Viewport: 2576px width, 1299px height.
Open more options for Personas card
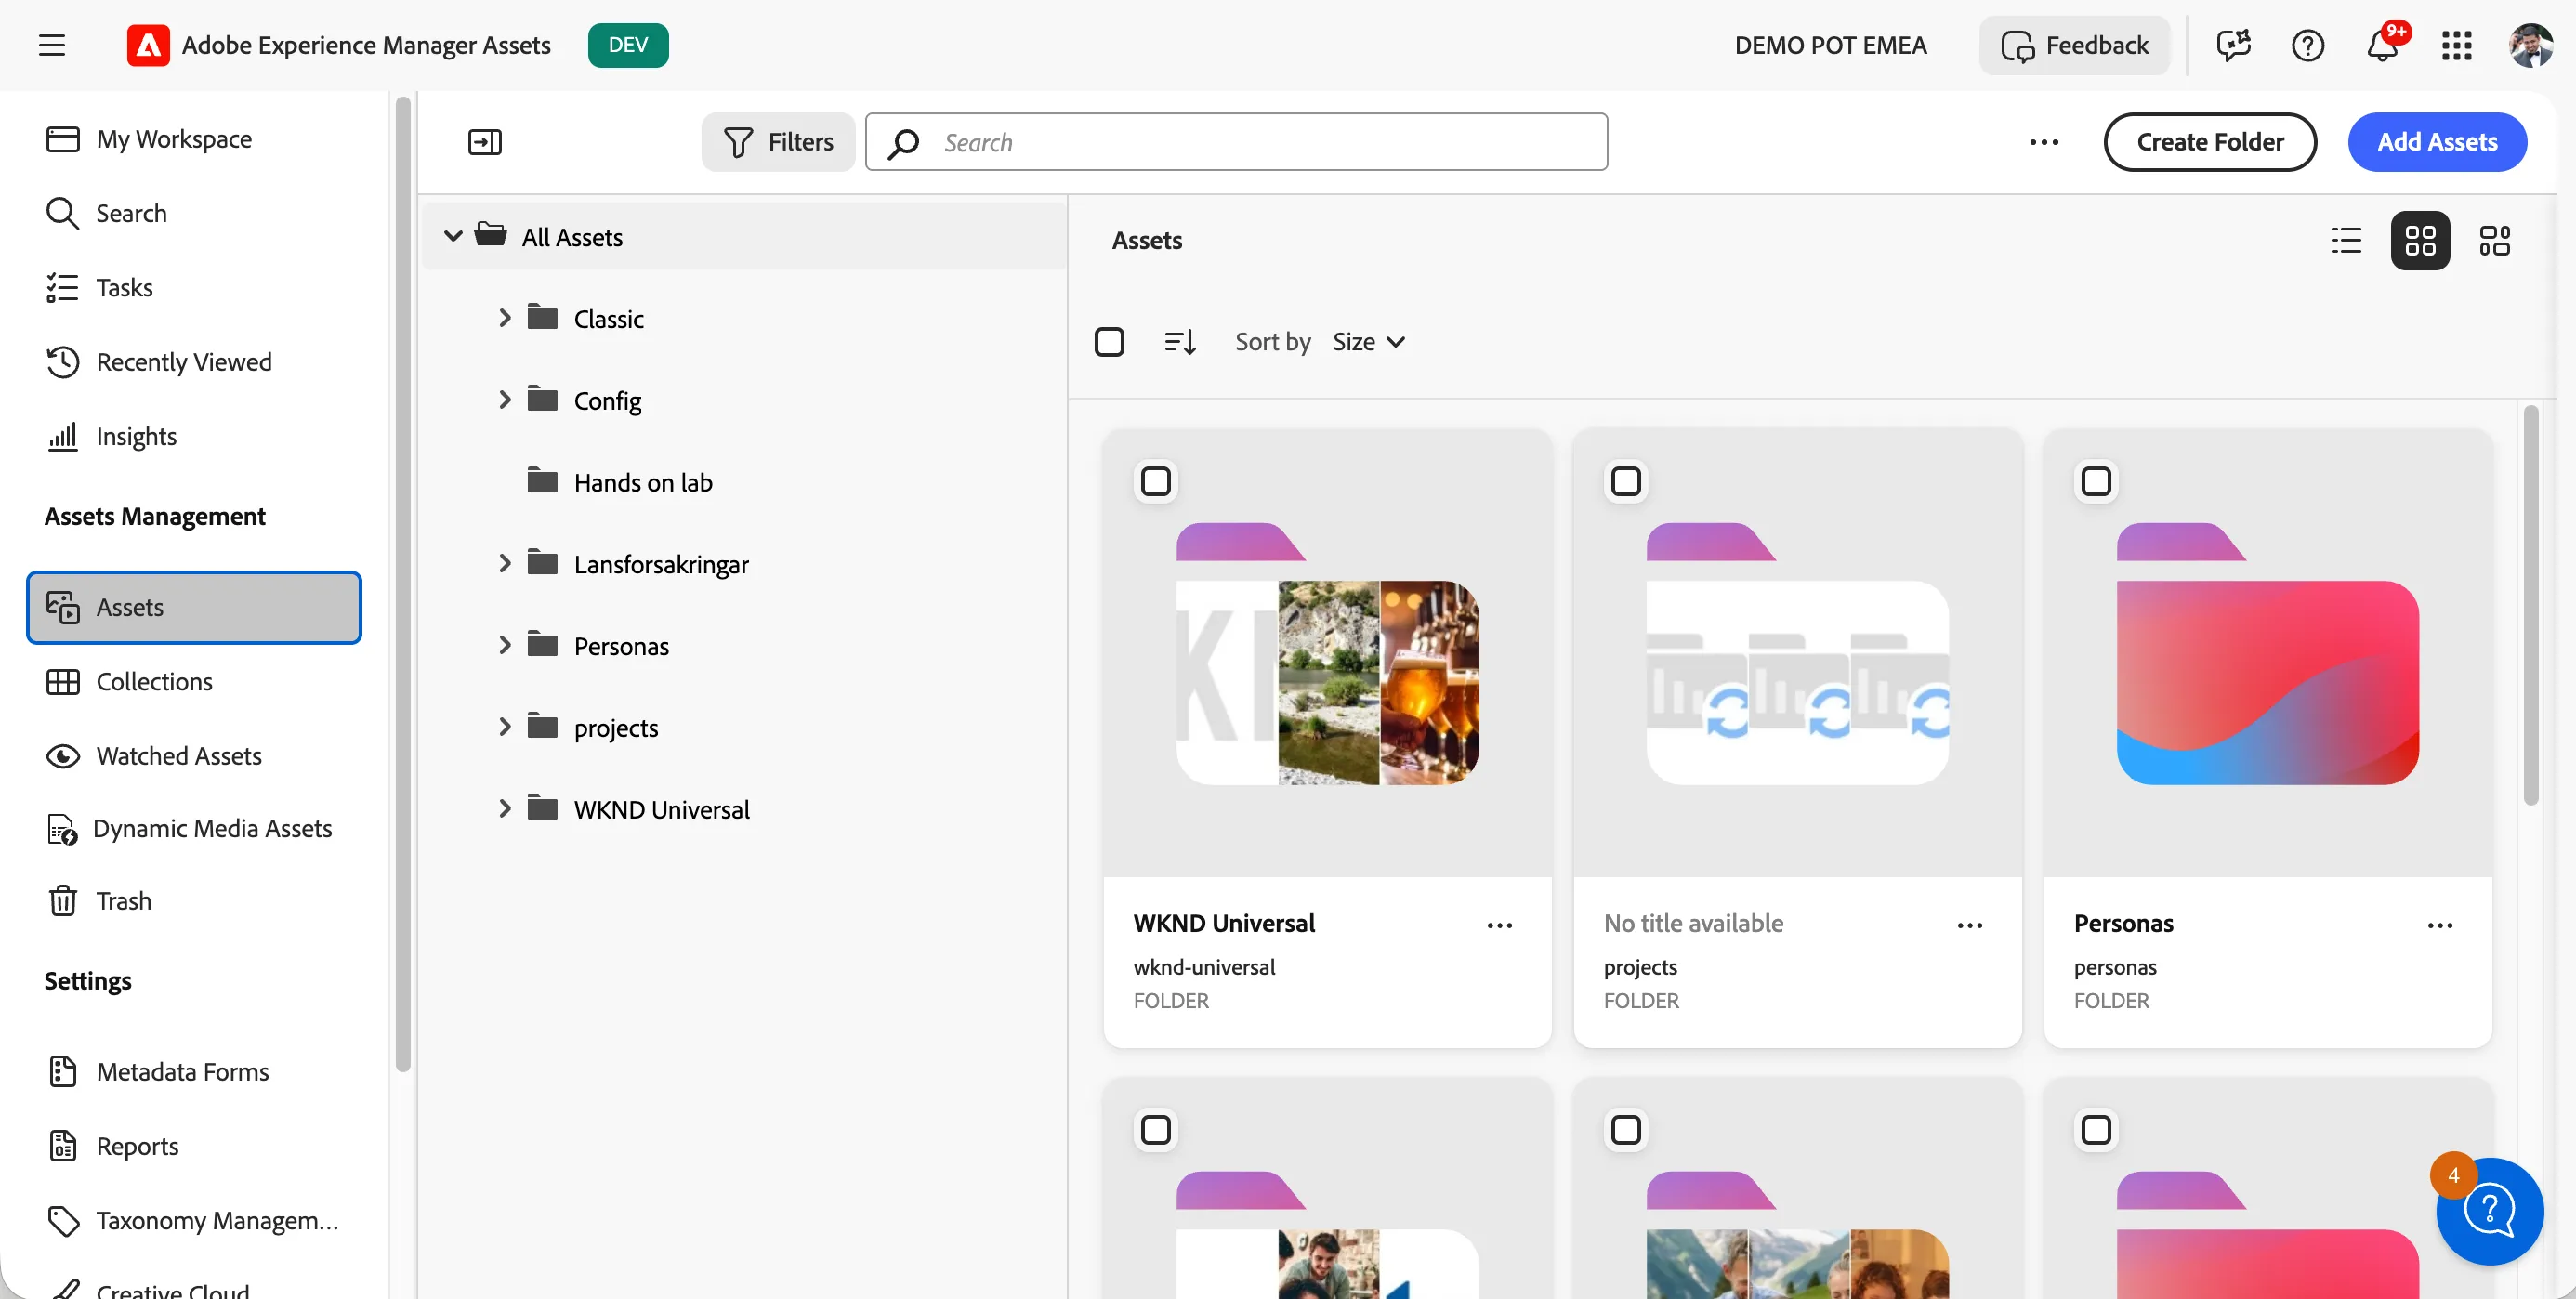coord(2439,925)
